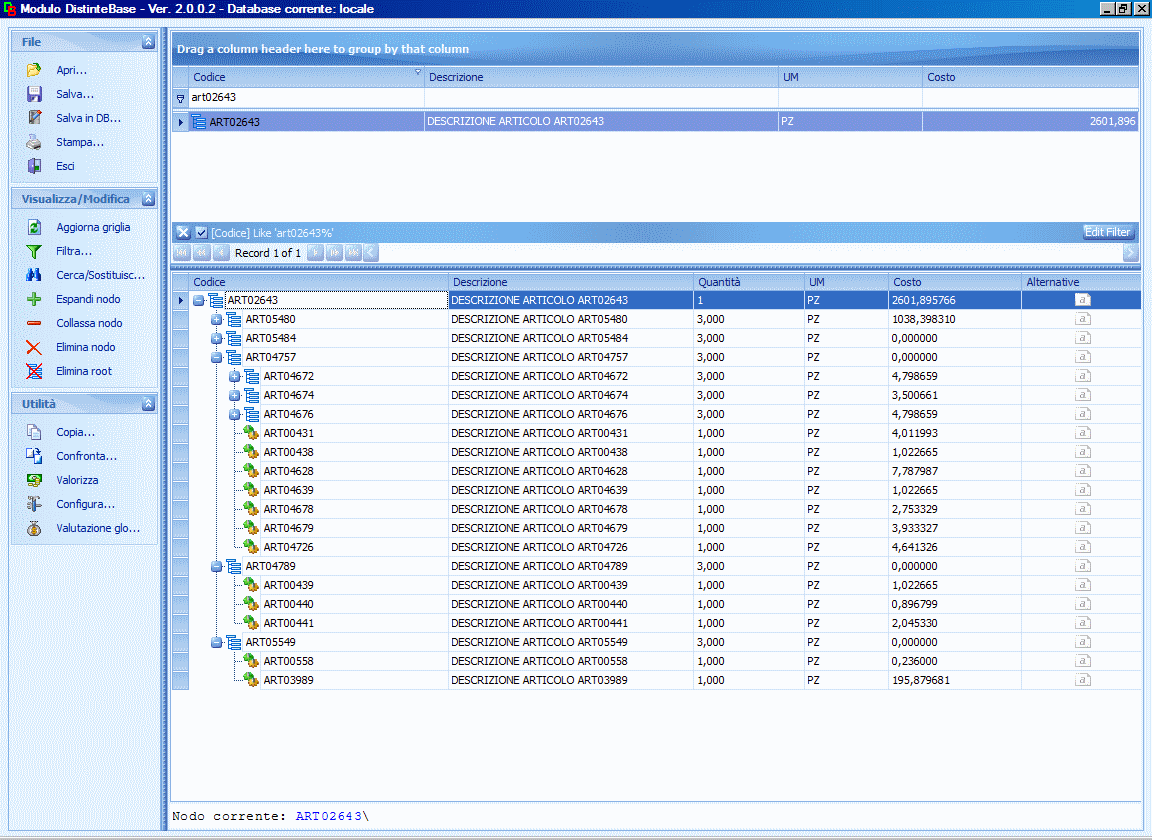Collapse the Visualizza/Modifica panel section
The image size is (1152, 840).
[x=148, y=198]
